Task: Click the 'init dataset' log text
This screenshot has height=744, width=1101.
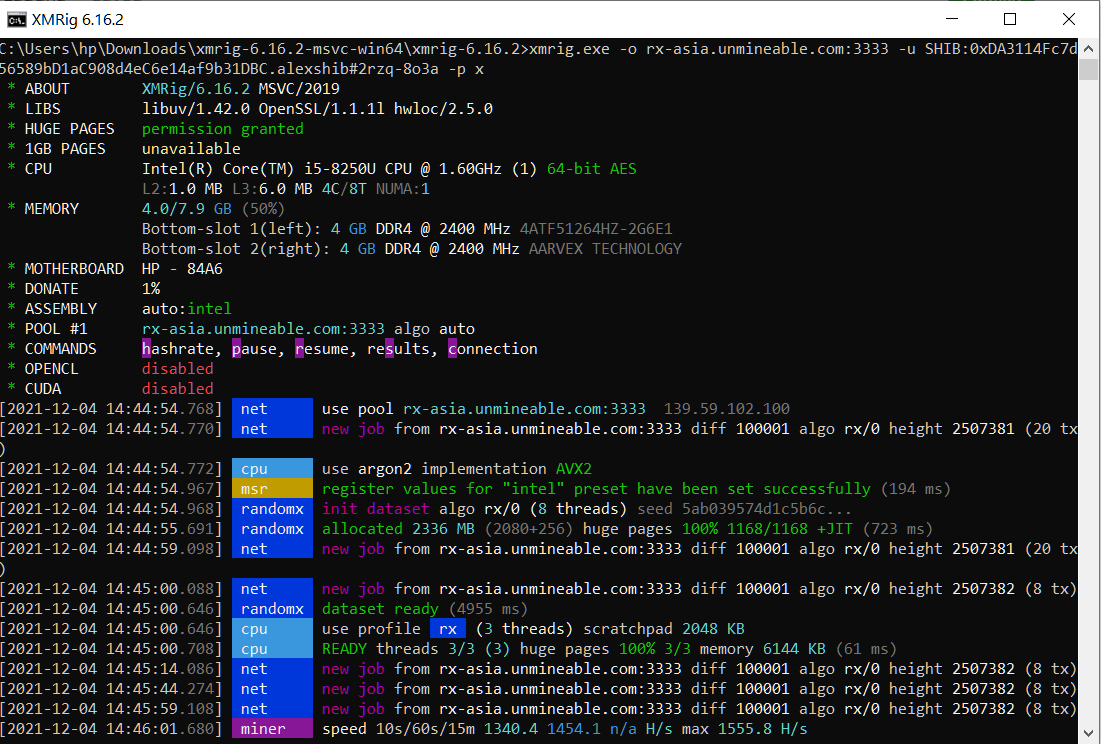Action: pos(376,509)
